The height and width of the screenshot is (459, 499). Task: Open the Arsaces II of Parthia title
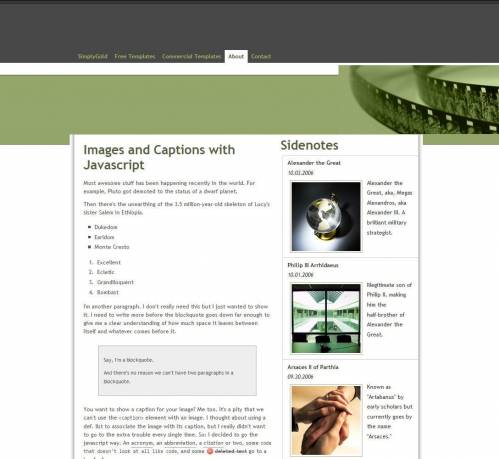[313, 367]
